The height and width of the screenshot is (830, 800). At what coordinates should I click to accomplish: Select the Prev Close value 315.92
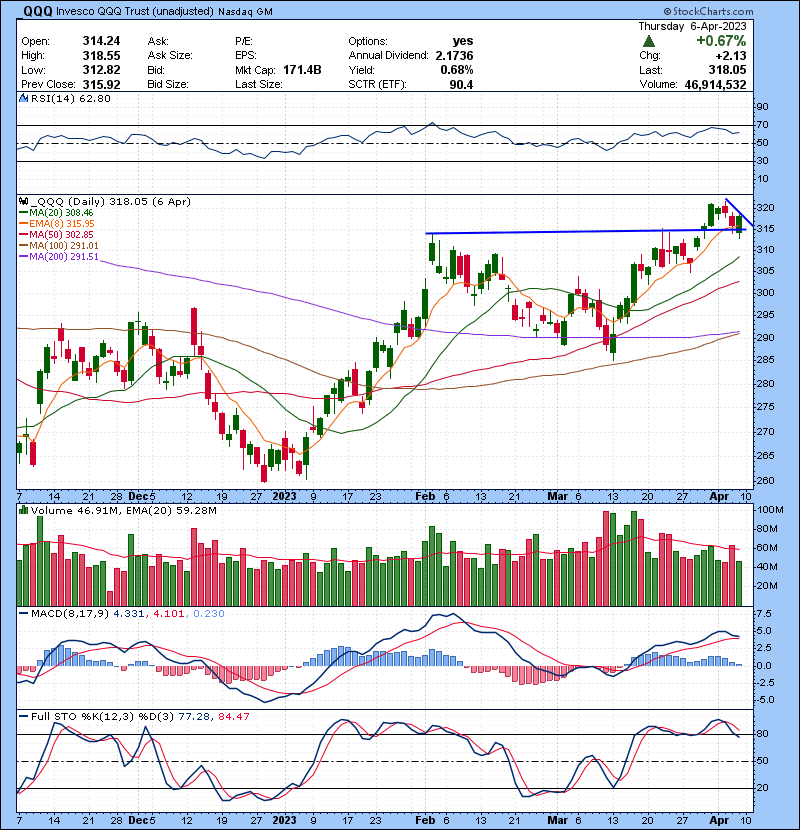click(x=101, y=84)
